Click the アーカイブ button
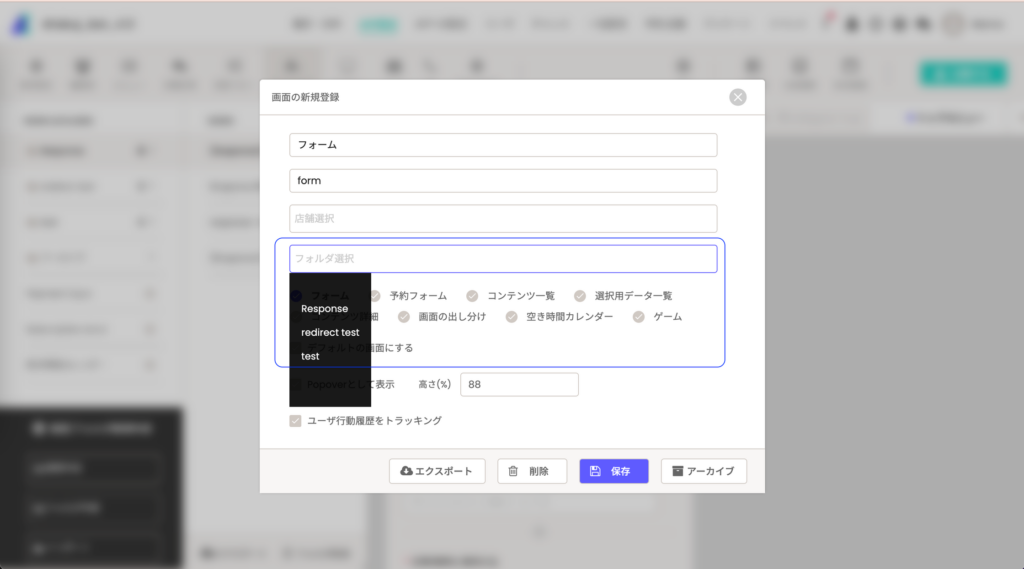This screenshot has height=569, width=1024. pyautogui.click(x=703, y=471)
